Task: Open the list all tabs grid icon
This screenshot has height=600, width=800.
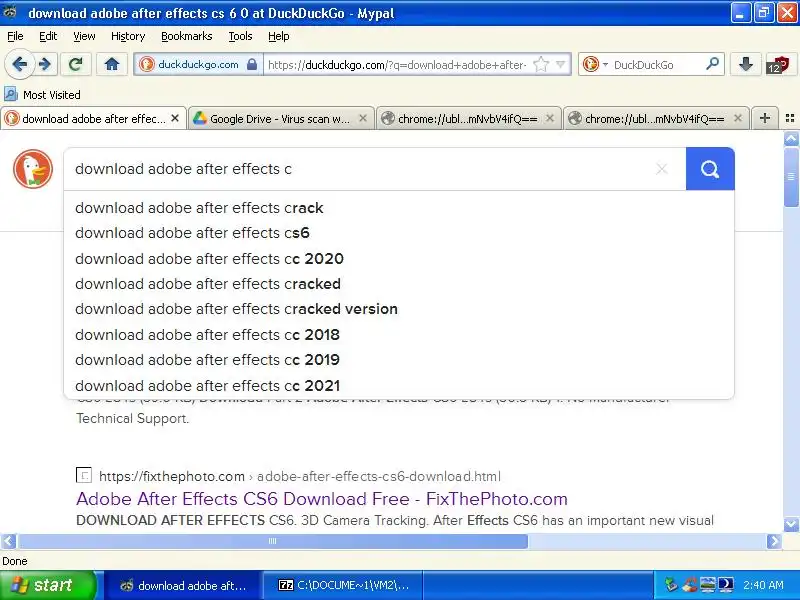Action: coord(790,118)
